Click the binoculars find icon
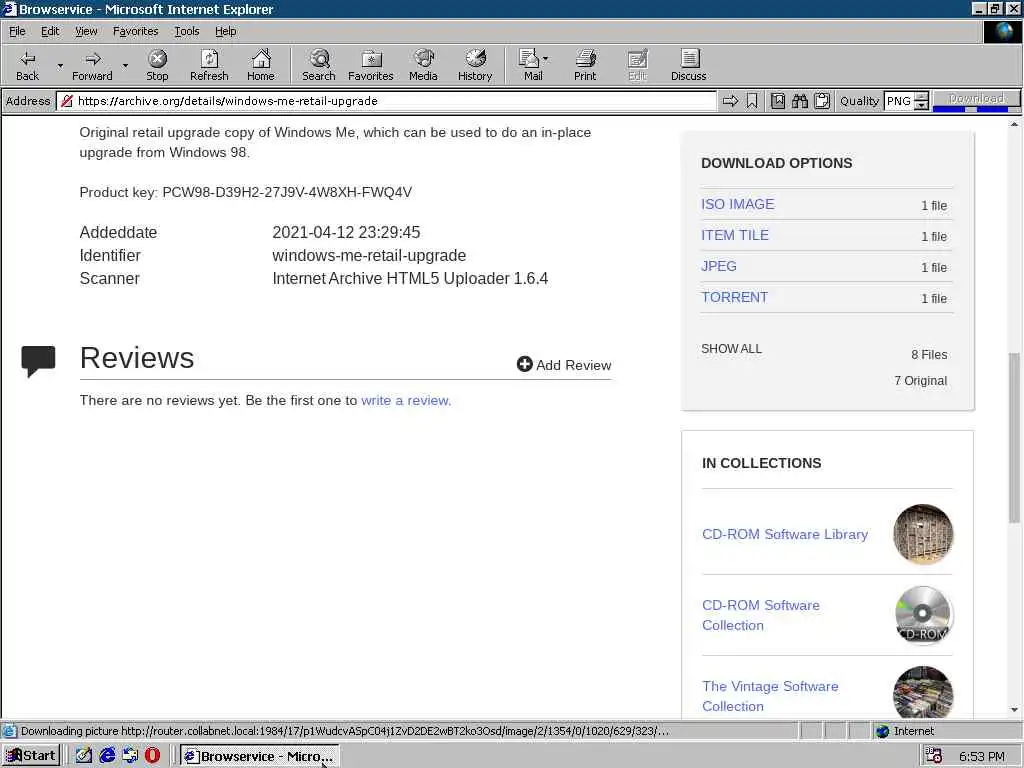Viewport: 1024px width, 768px height. click(x=800, y=101)
